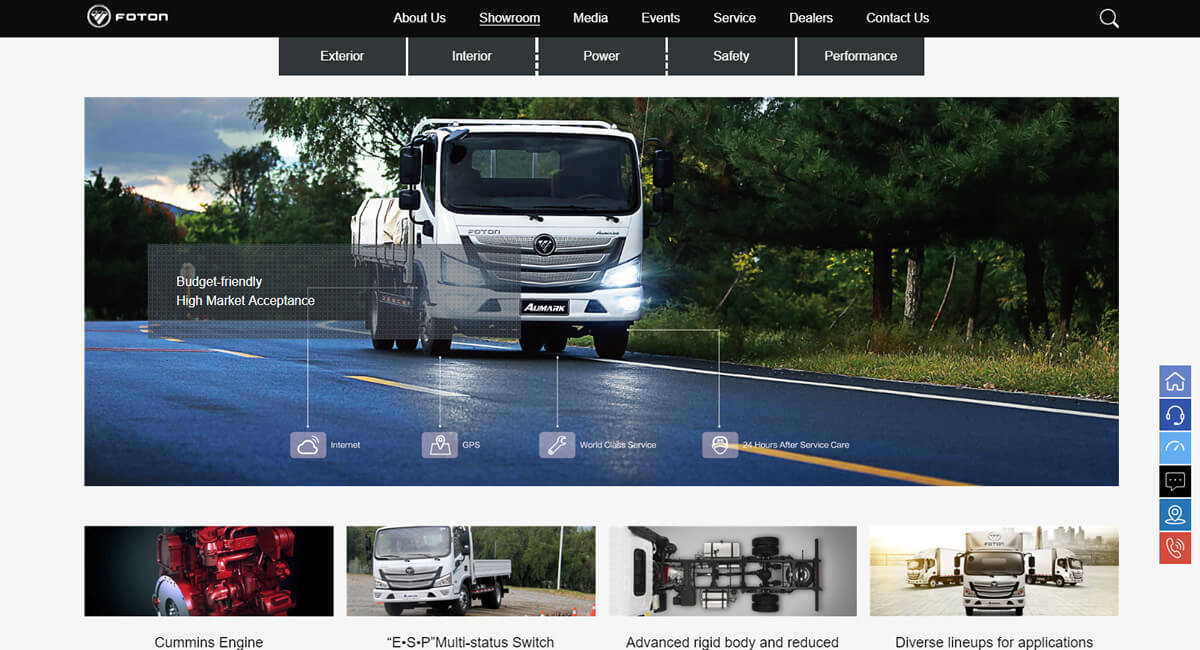Click the speedometer gauge side icon

click(x=1175, y=448)
